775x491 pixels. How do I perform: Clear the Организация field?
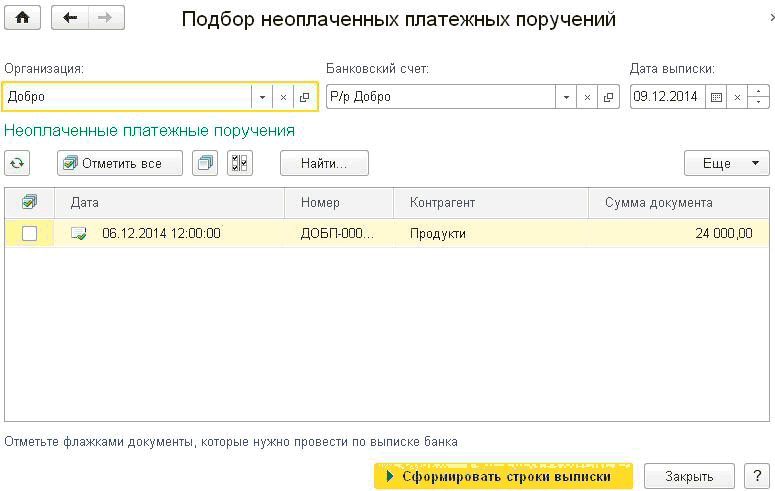(x=283, y=97)
